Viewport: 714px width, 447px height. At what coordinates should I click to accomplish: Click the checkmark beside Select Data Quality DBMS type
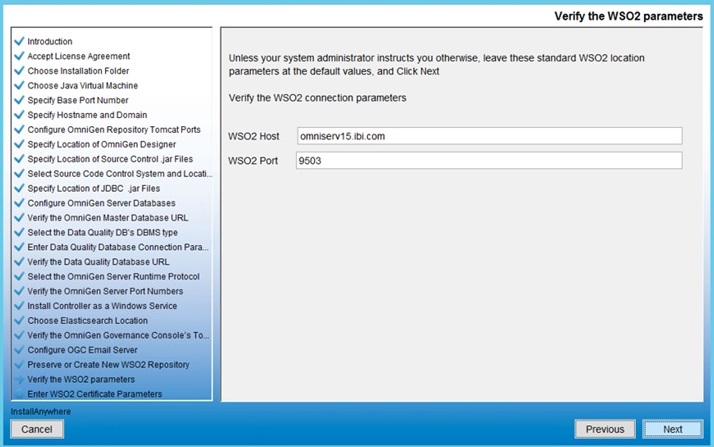pyautogui.click(x=19, y=232)
